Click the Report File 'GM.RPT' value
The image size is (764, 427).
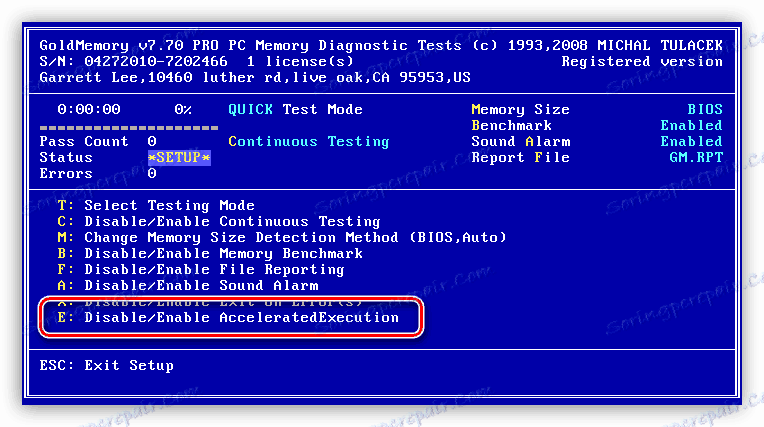coord(696,158)
